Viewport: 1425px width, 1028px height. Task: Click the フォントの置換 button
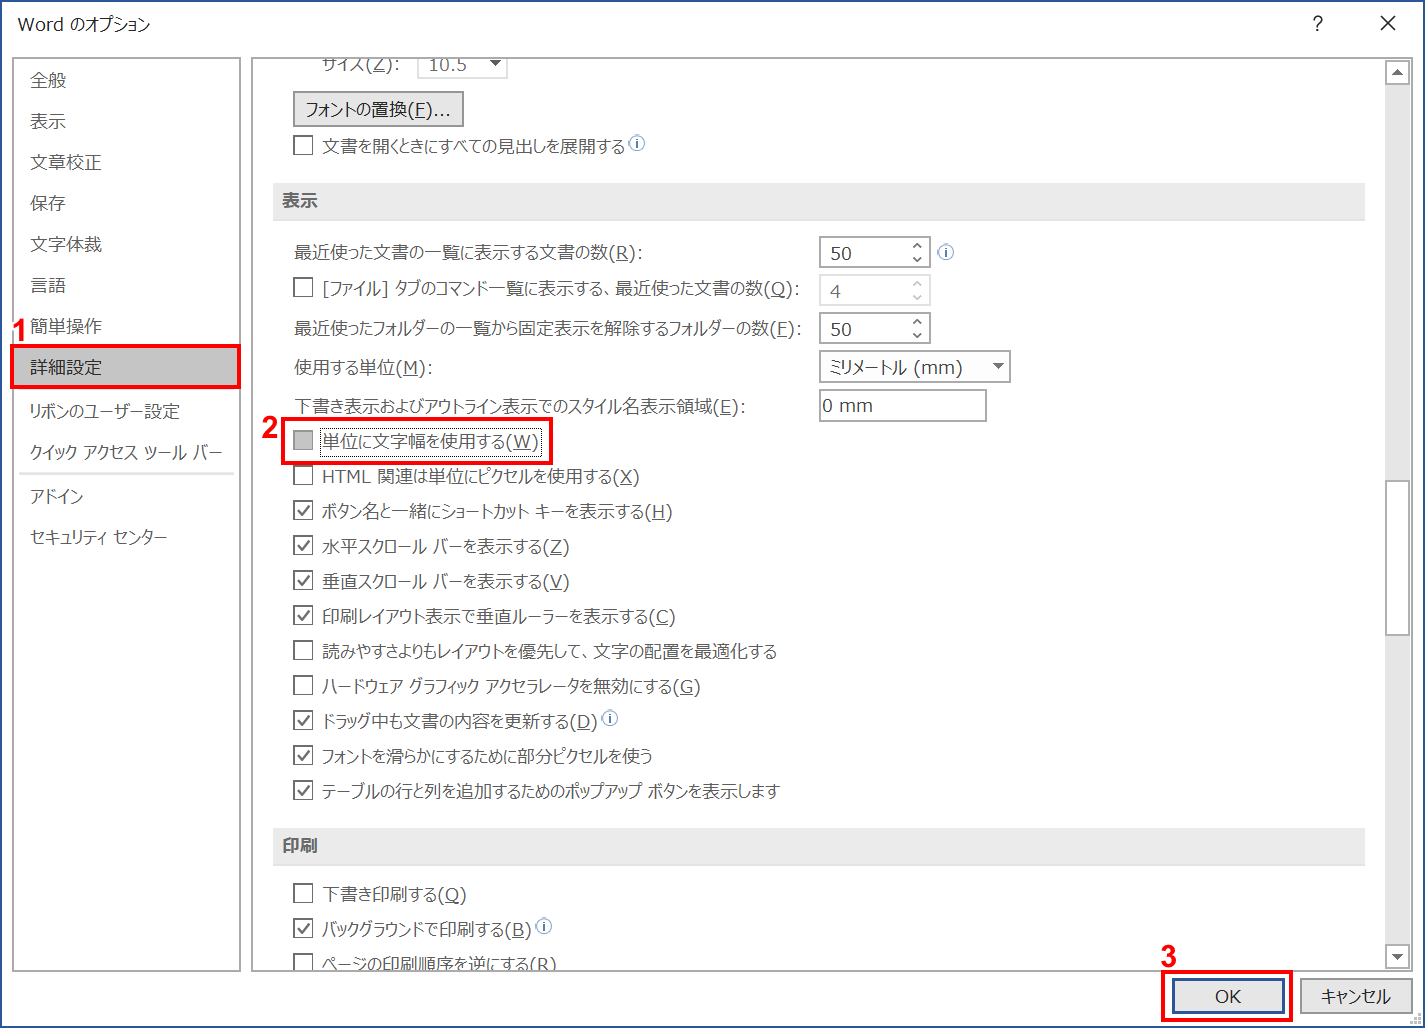[x=378, y=109]
